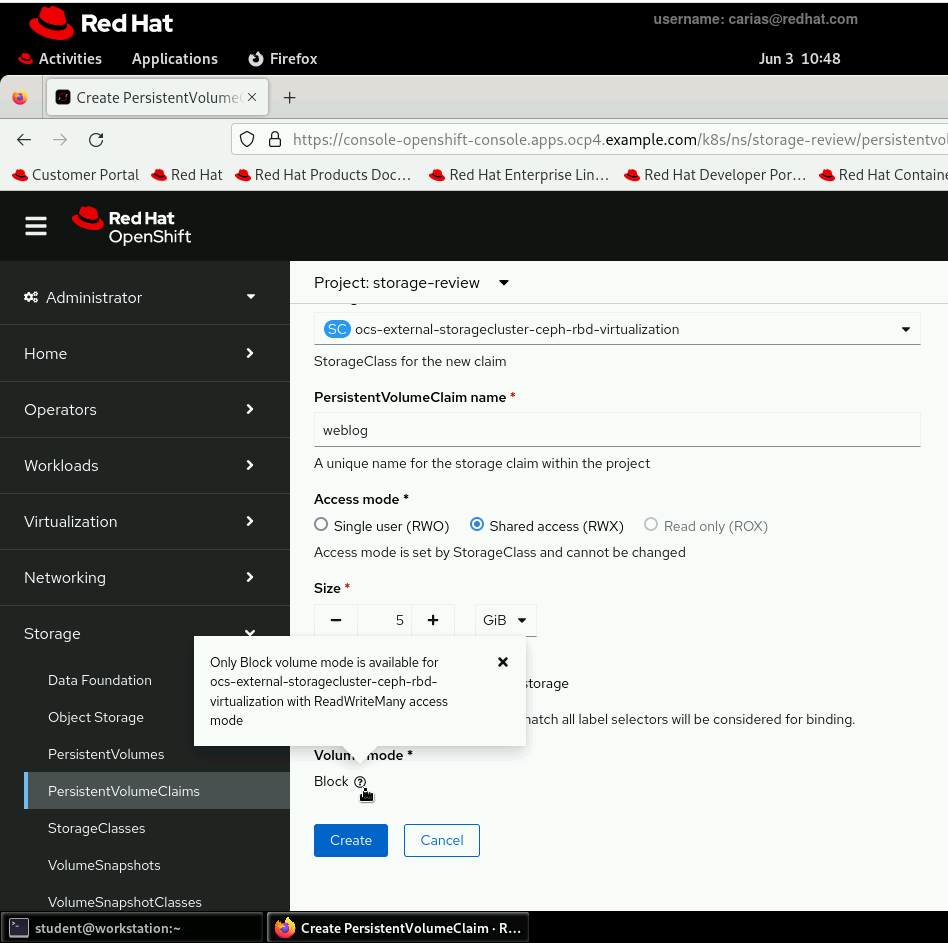This screenshot has width=948, height=943.
Task: Increase size with the plus button
Action: 433,620
